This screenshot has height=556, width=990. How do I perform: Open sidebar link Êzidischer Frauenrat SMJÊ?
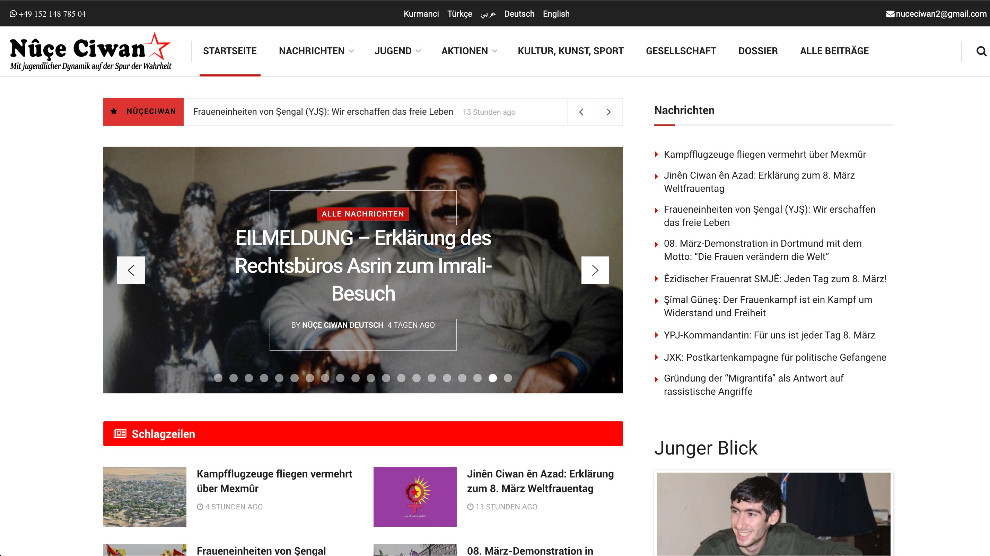point(775,278)
